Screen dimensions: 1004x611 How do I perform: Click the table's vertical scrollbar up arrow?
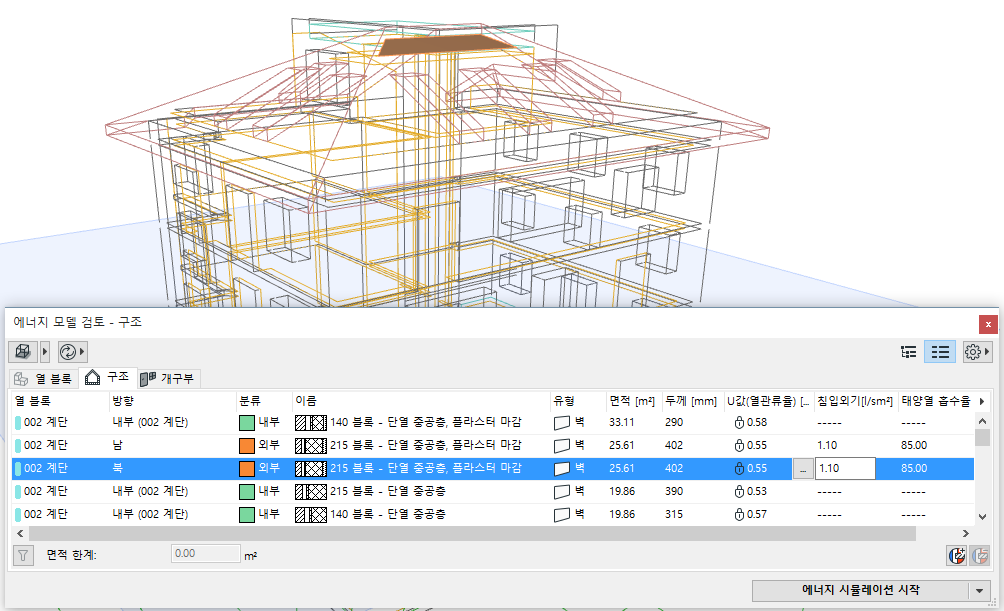click(x=982, y=421)
